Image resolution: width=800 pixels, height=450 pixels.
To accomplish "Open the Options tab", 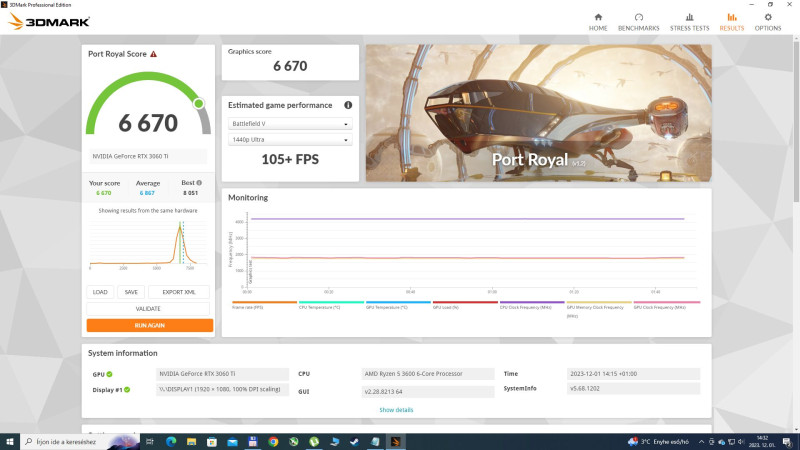I will 768,22.
